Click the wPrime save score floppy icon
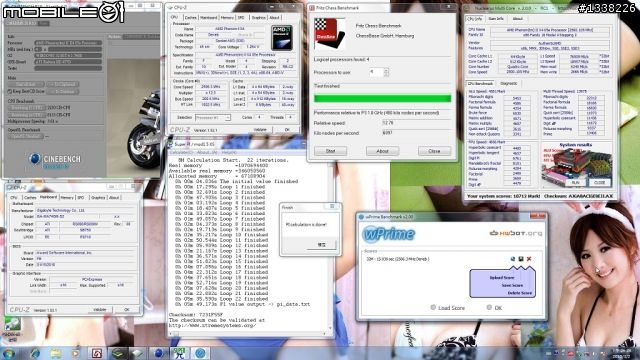Screen dimensions: 640x360 click(521, 259)
